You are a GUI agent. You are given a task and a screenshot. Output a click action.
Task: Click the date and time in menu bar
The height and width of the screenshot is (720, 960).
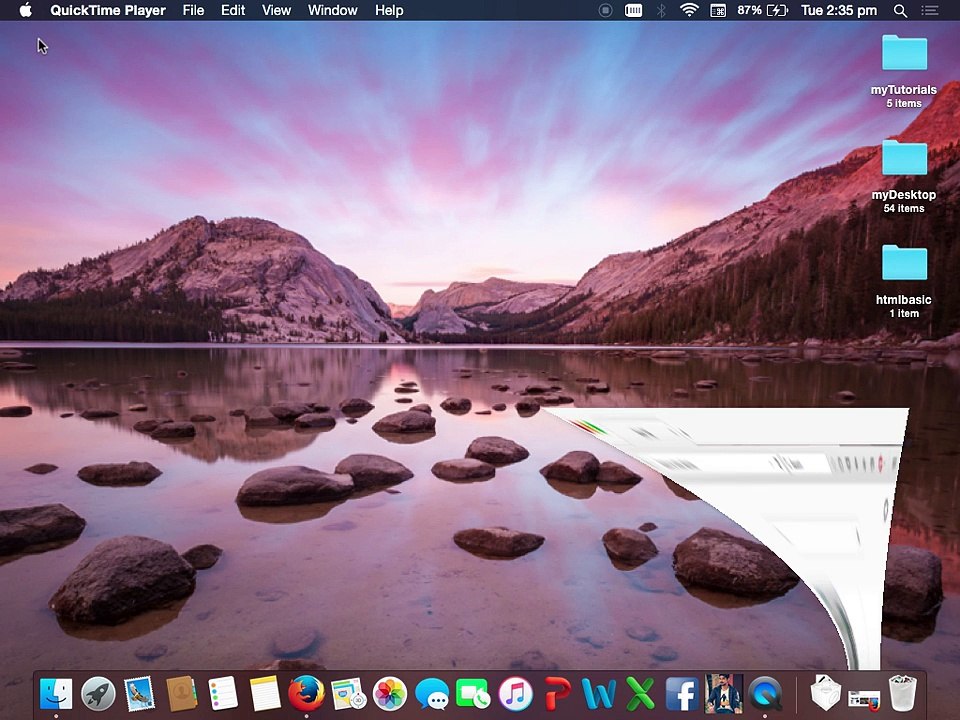point(838,10)
